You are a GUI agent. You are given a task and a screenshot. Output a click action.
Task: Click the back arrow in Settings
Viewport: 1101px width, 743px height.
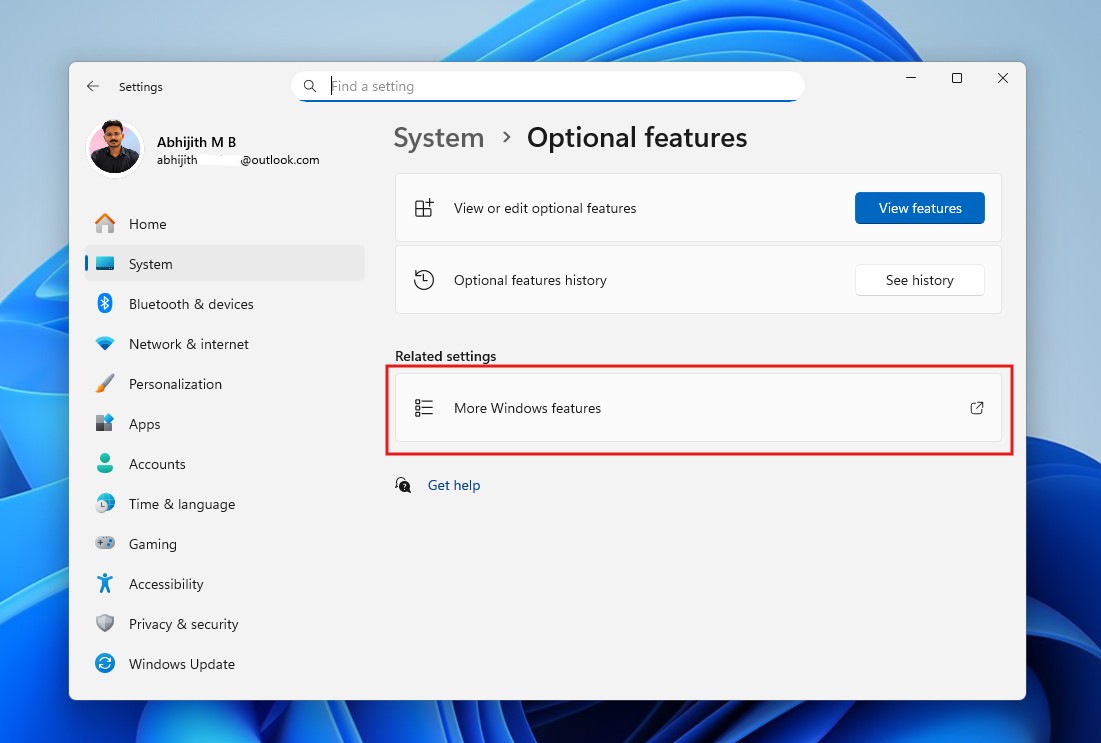[x=92, y=86]
